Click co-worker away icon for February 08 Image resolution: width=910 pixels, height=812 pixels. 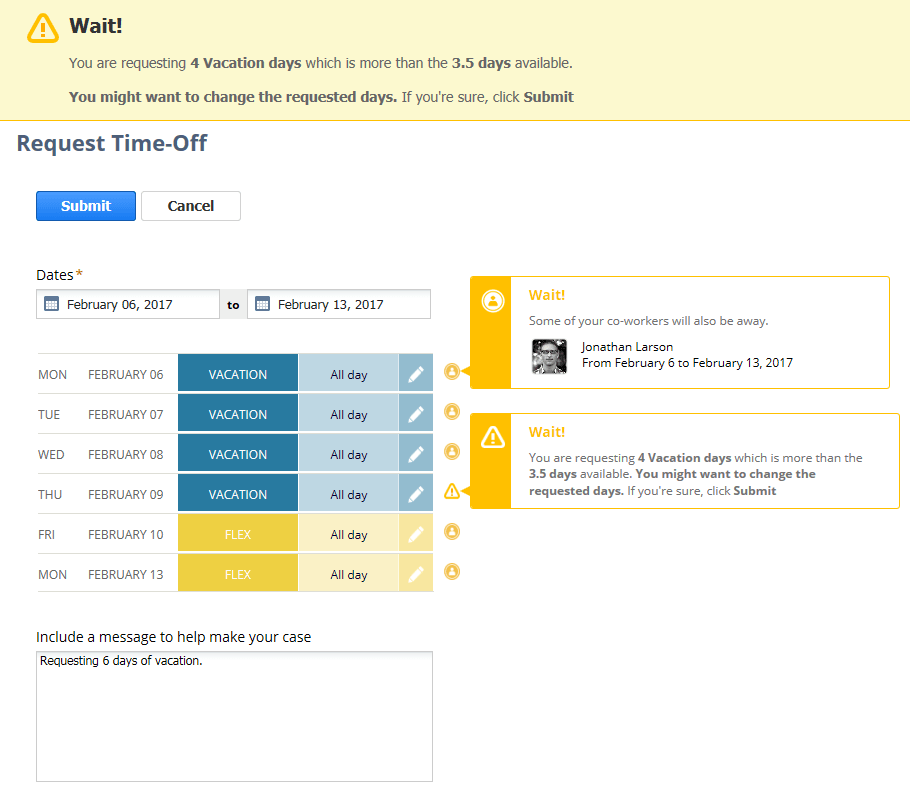(452, 452)
